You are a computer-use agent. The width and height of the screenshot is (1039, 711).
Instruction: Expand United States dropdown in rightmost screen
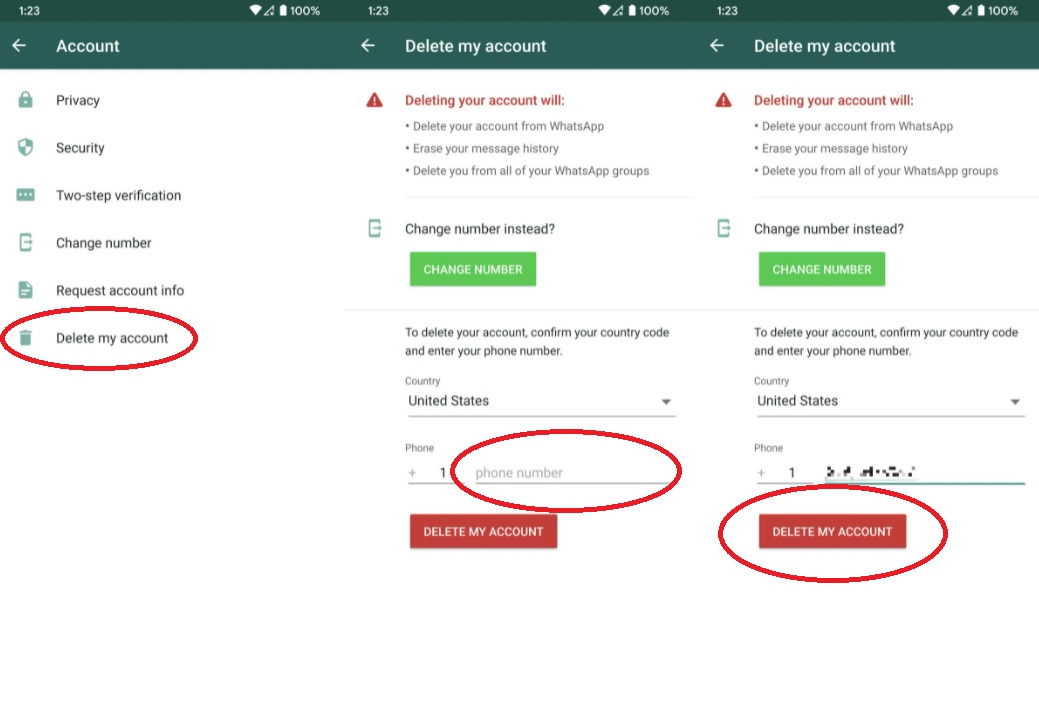pyautogui.click(x=890, y=401)
